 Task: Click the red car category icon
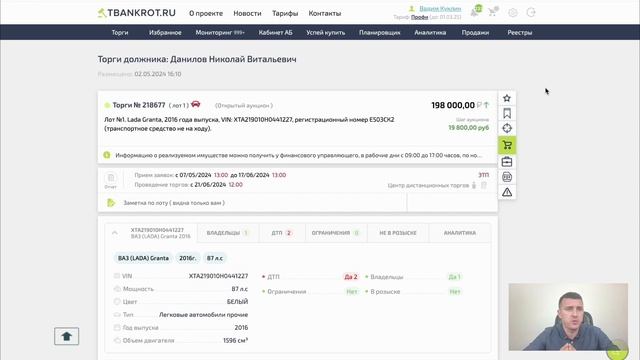[x=196, y=104]
